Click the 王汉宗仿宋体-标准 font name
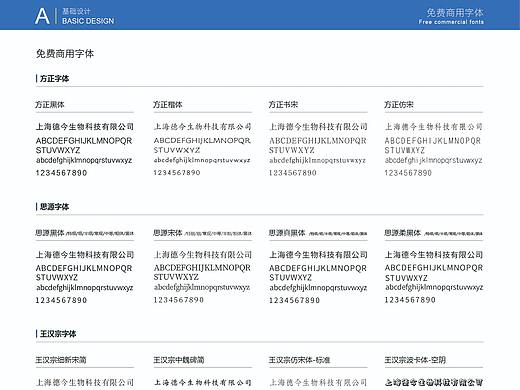Screen dimensions: 520x390 click(x=299, y=360)
